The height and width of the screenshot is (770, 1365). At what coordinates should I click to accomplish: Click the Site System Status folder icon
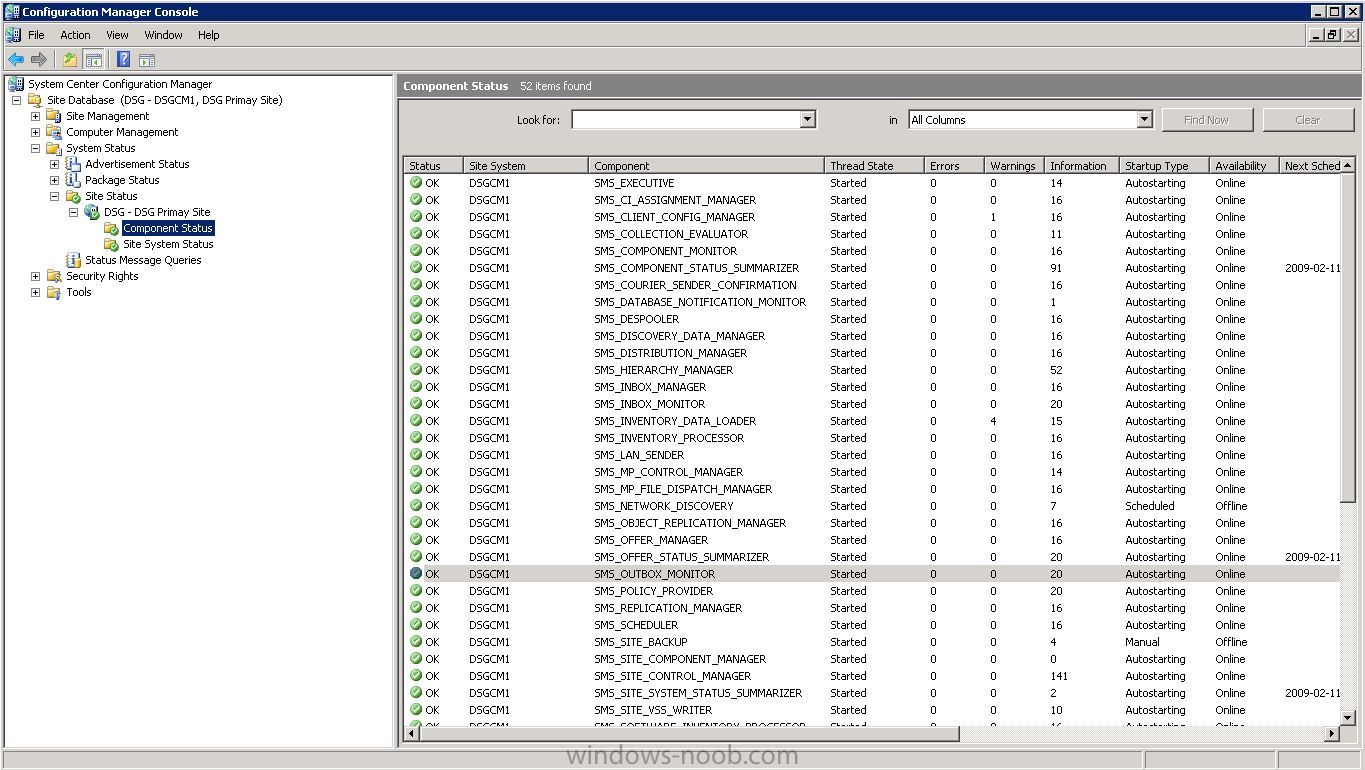pyautogui.click(x=111, y=244)
